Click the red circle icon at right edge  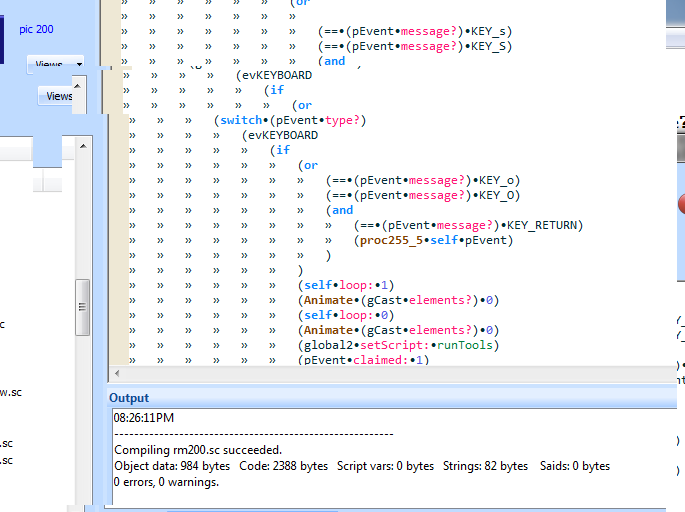(681, 203)
